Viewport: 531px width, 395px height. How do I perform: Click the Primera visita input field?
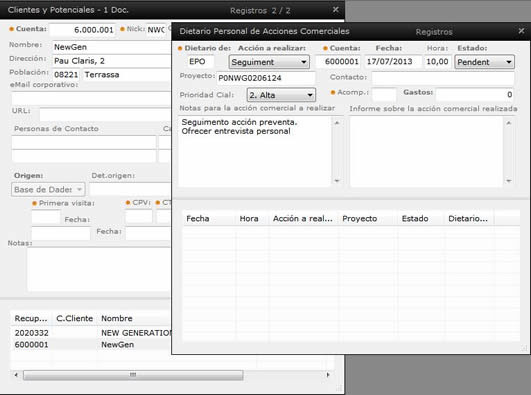(x=46, y=217)
